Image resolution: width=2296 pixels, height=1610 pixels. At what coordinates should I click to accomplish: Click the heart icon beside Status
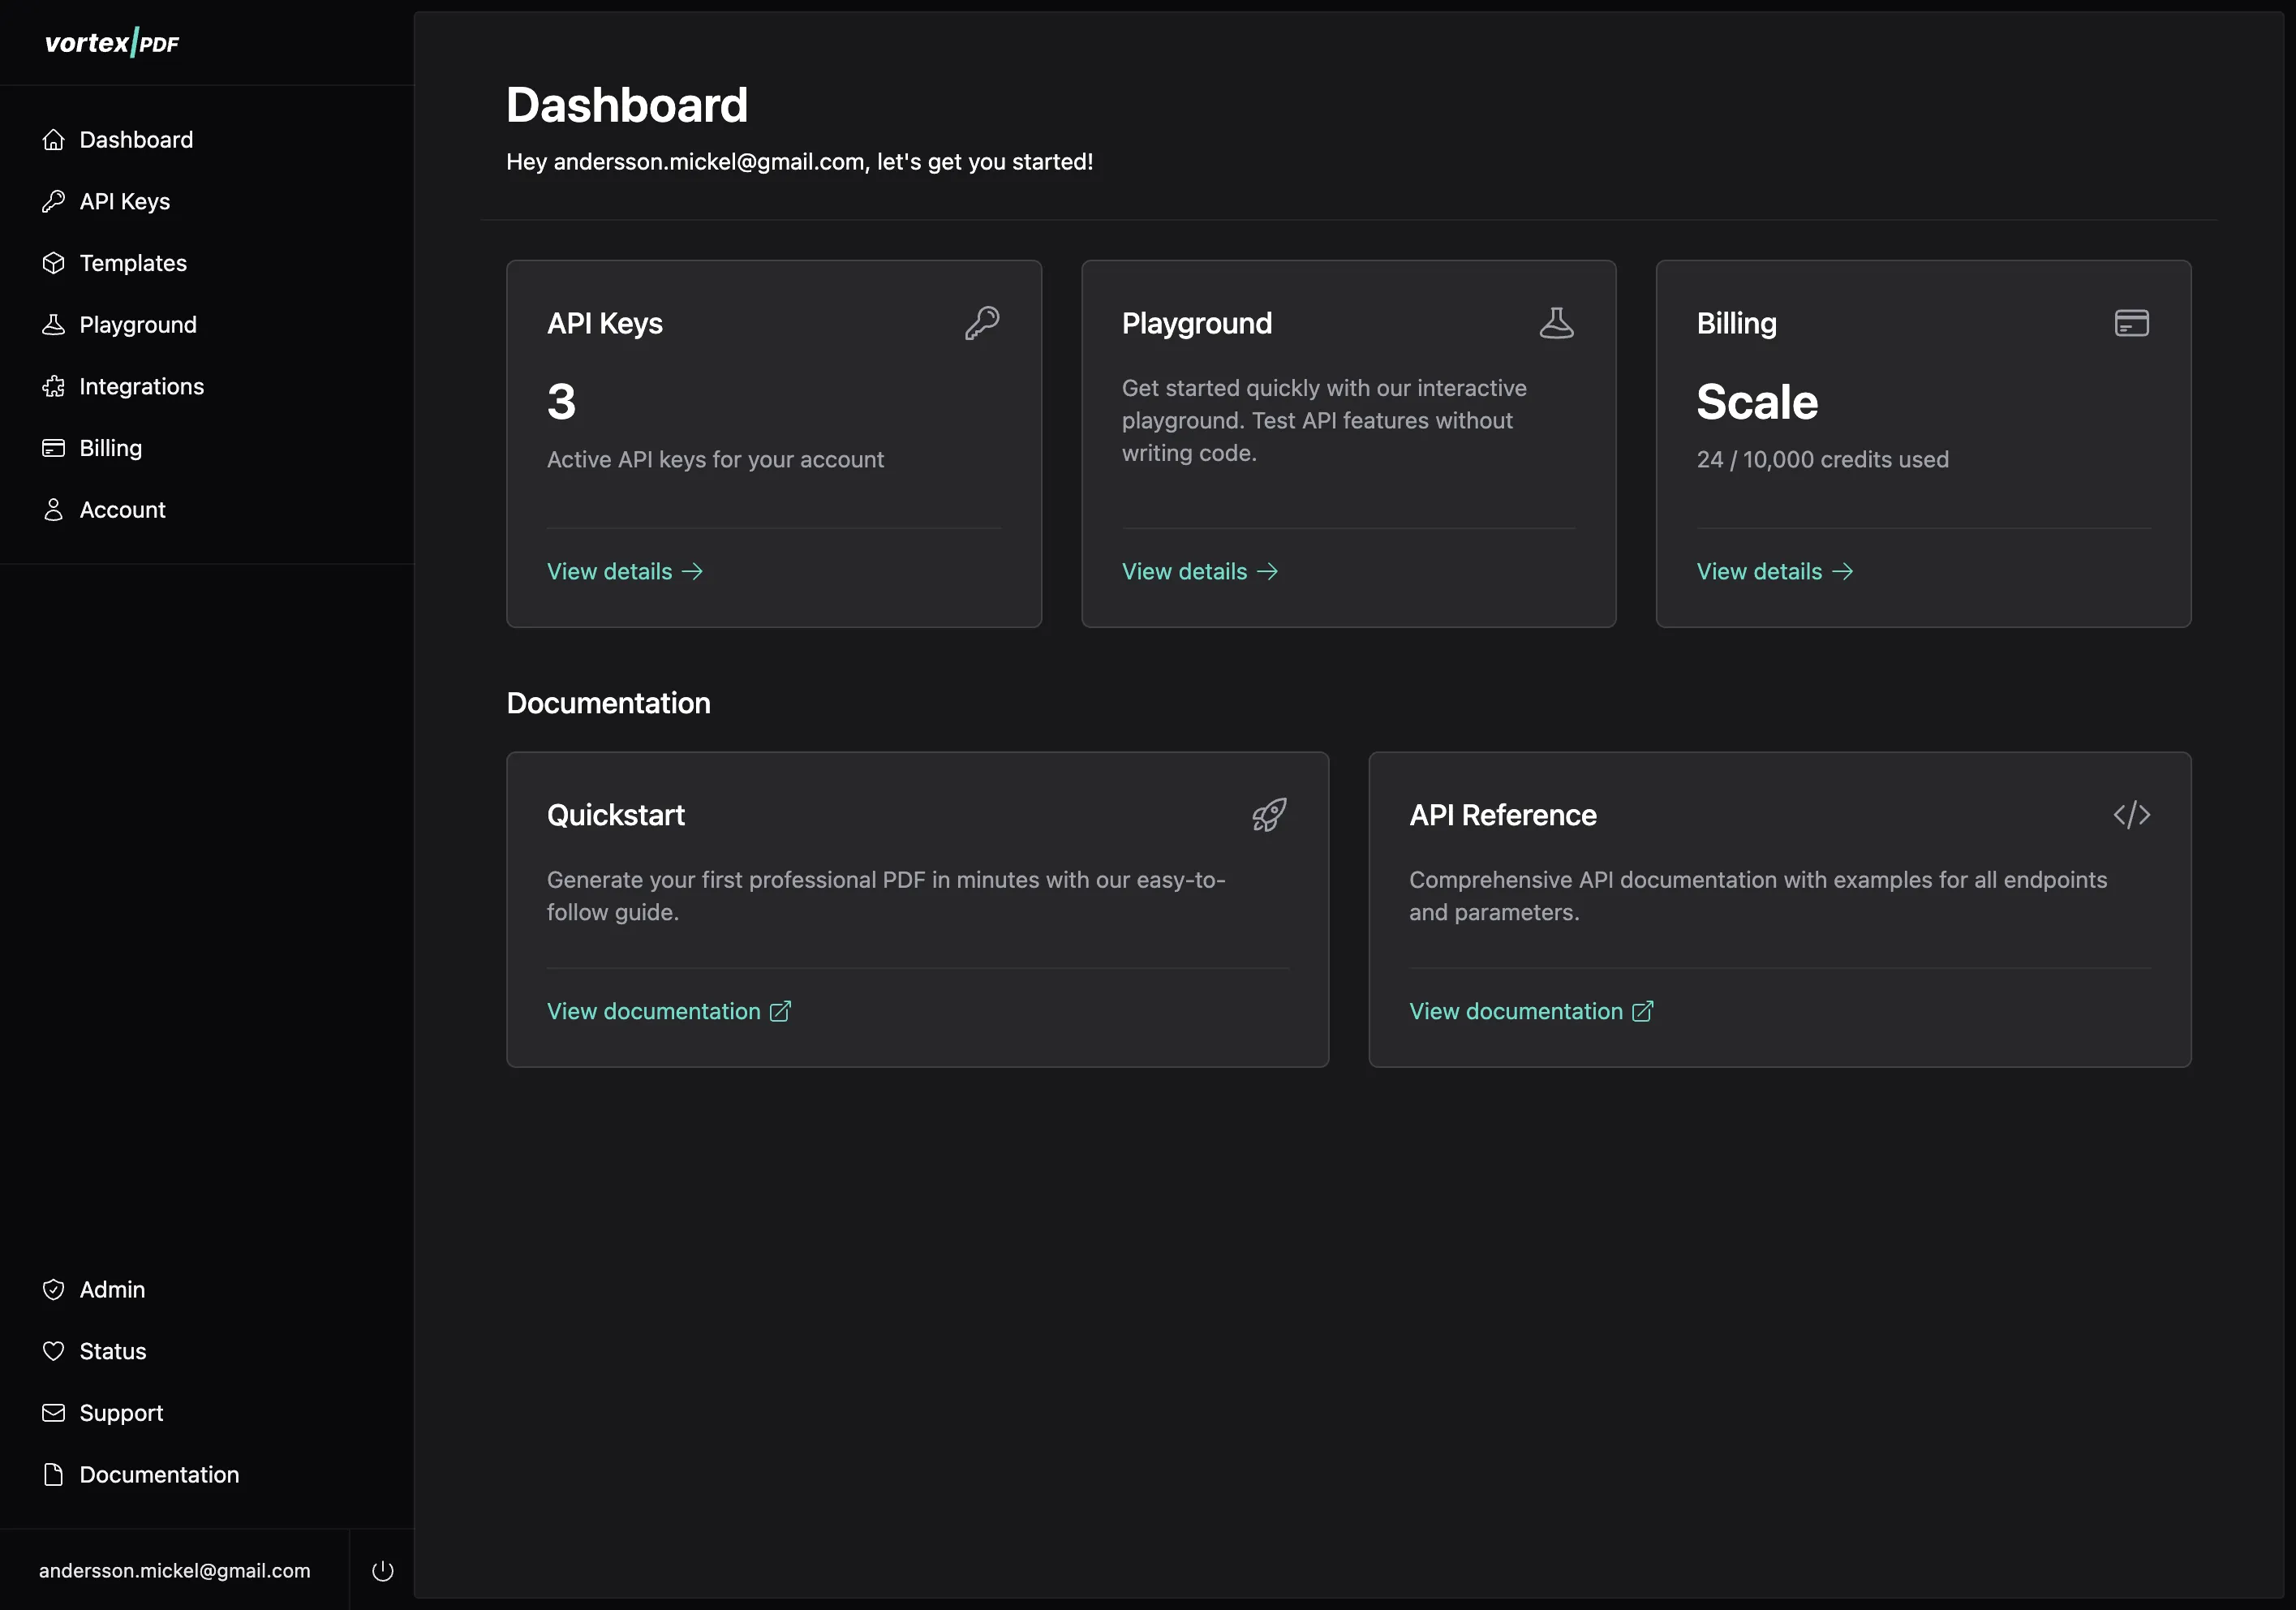[x=54, y=1352]
